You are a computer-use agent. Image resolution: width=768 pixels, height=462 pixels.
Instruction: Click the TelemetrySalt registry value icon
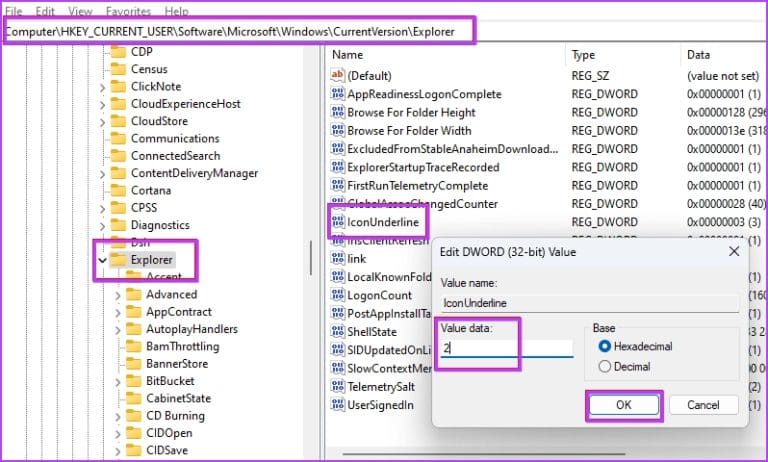(x=337, y=387)
